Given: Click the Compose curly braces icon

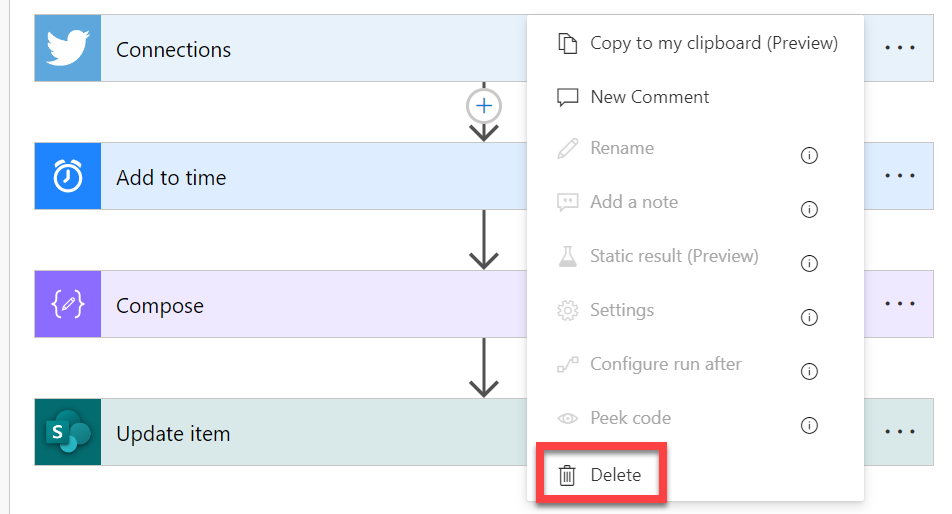Looking at the screenshot, I should (x=68, y=305).
